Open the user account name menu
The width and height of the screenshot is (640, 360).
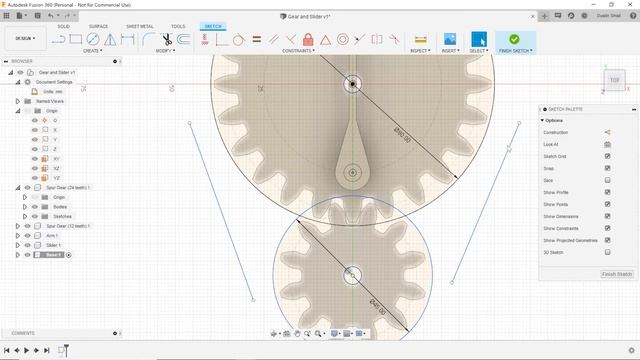pyautogui.click(x=609, y=16)
